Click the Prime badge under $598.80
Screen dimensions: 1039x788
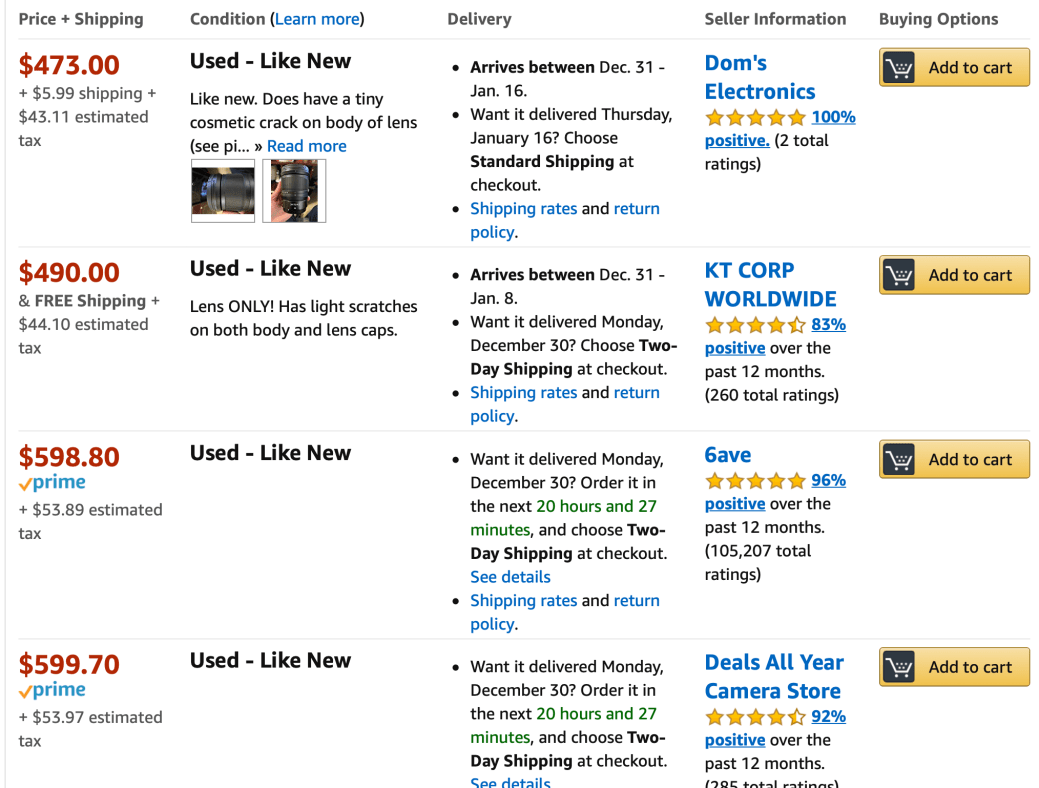coord(52,483)
